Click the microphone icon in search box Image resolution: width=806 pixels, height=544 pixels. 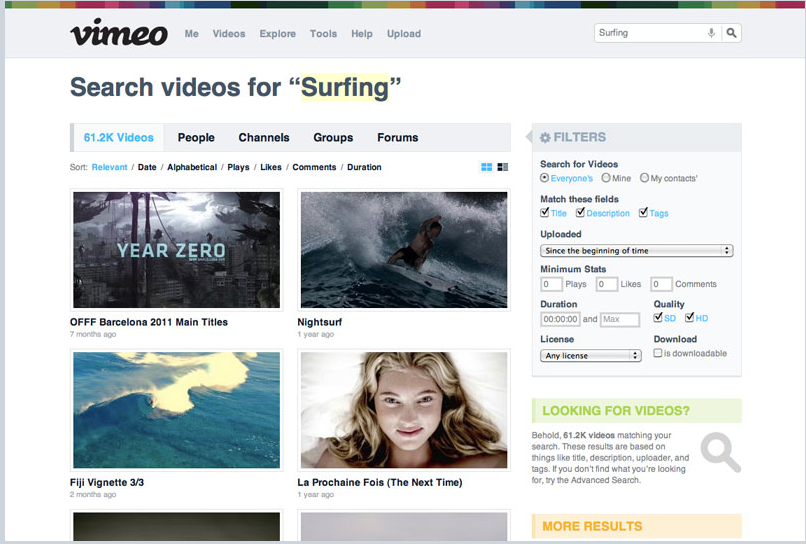tap(711, 33)
